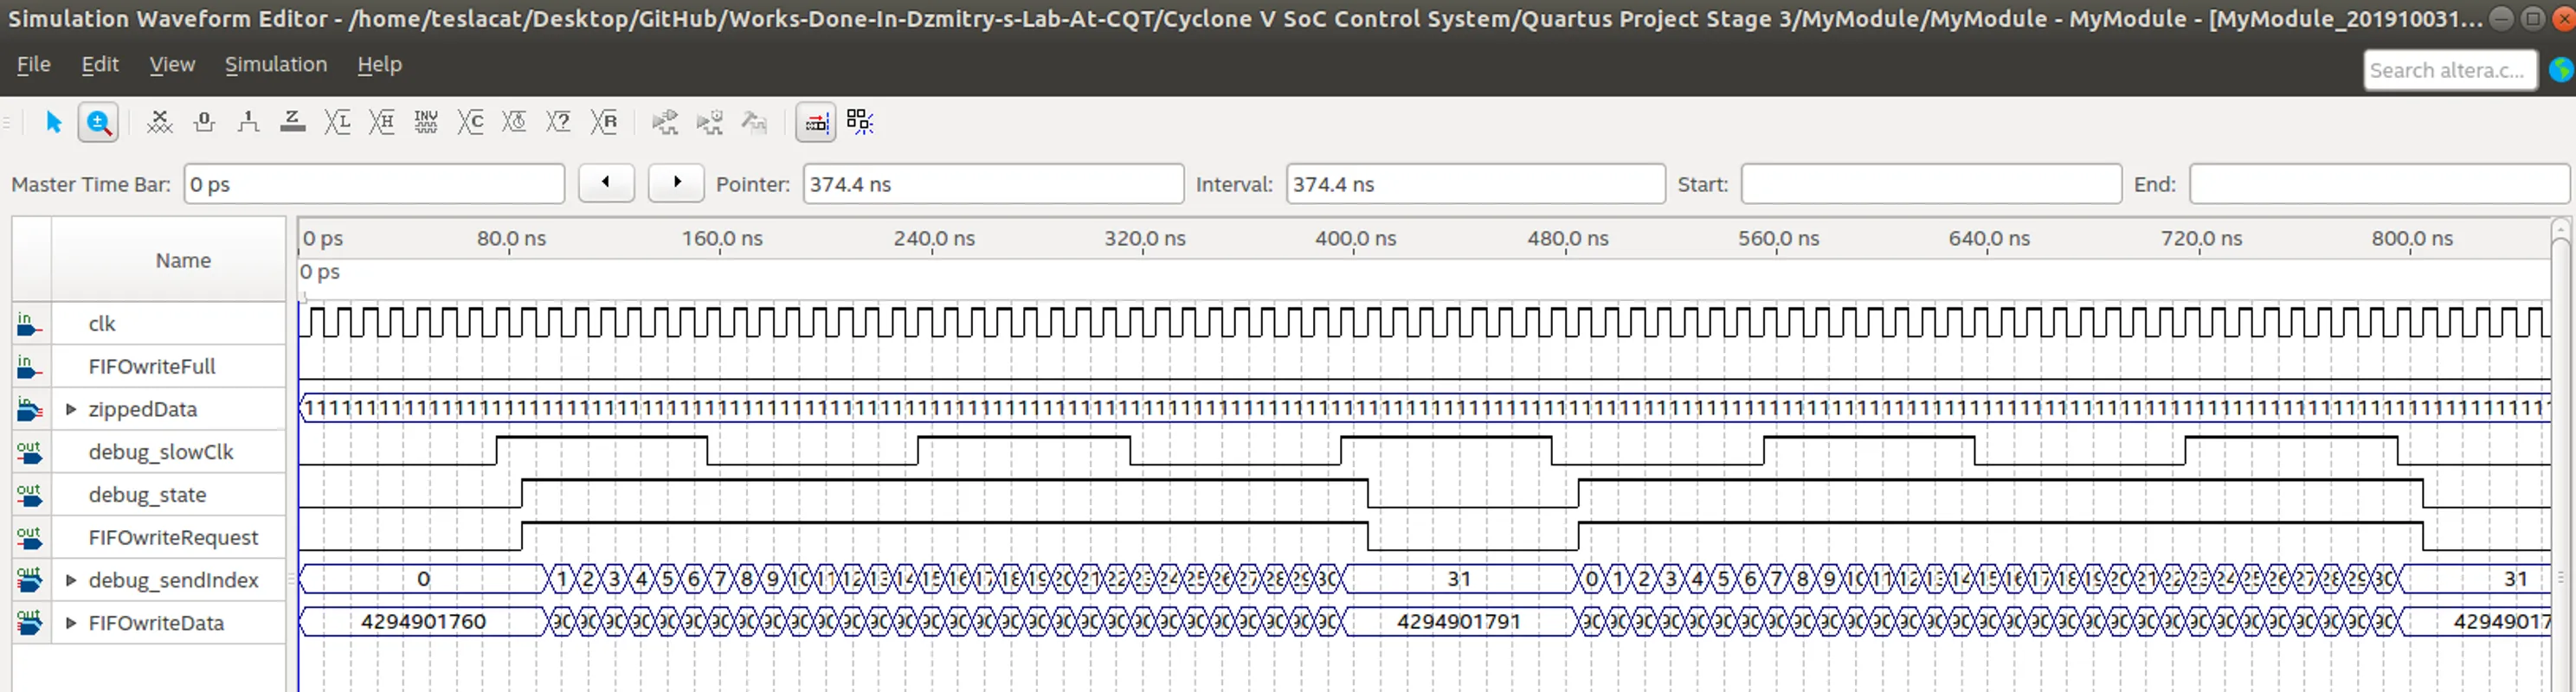Viewport: 2576px width, 692px height.
Task: Expand the debug_sendIndex bus signal
Action: pos(71,580)
